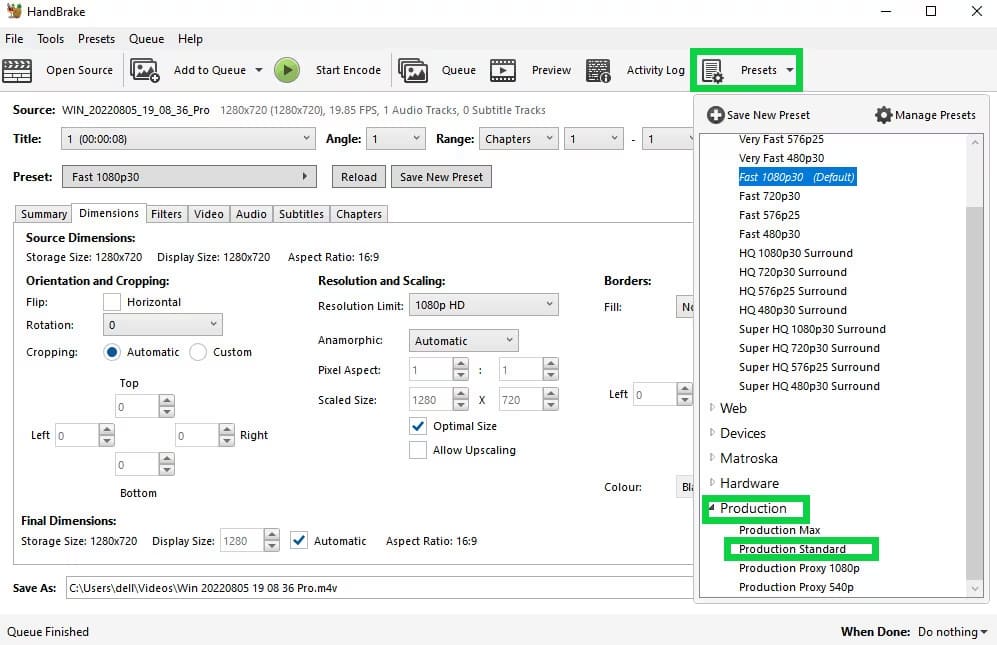Open the Title dropdown
This screenshot has width=997, height=645.
tap(188, 139)
